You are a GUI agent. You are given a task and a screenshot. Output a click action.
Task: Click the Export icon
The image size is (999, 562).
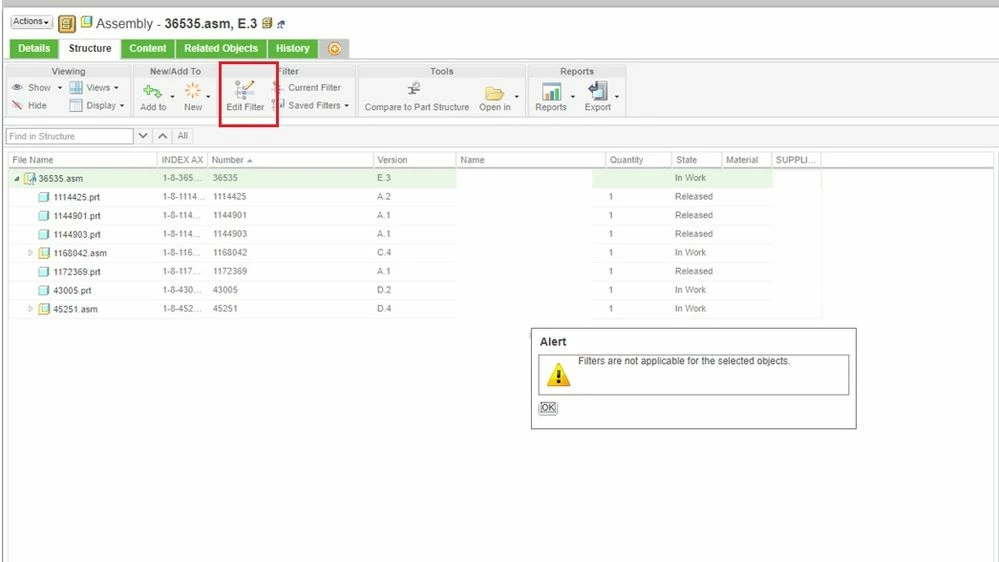[x=598, y=91]
